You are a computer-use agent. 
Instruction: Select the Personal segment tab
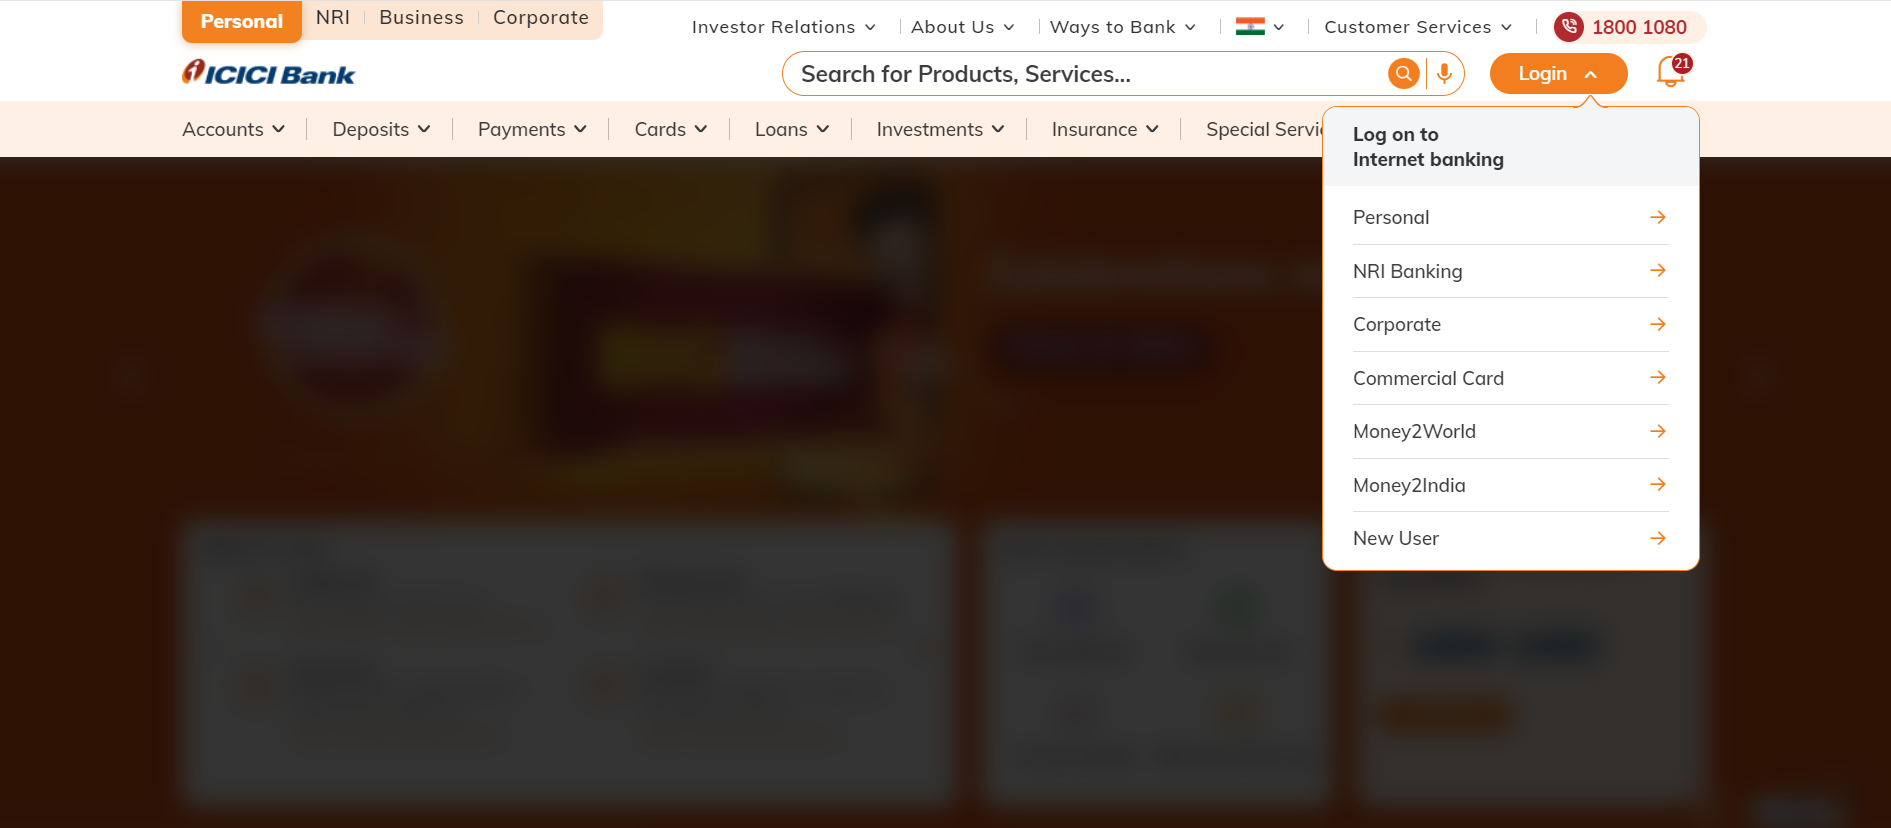click(242, 21)
